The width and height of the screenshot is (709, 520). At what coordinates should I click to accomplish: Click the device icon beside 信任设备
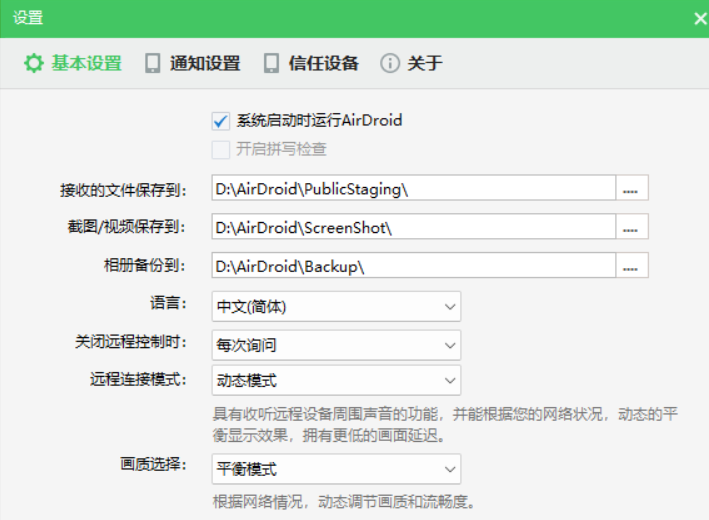coord(271,63)
